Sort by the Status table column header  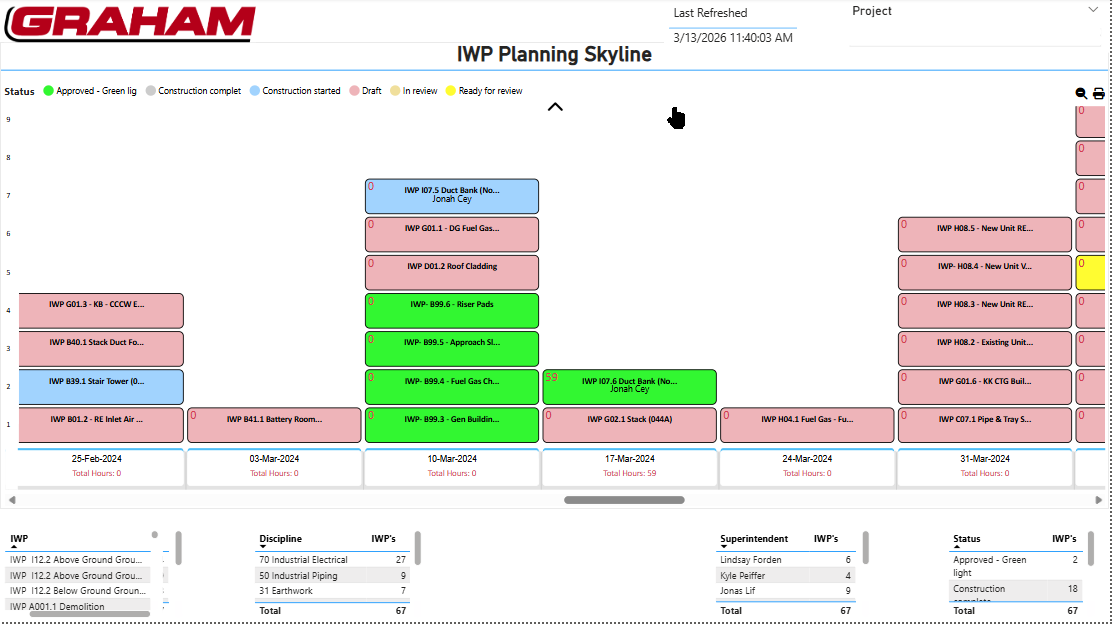click(x=967, y=538)
